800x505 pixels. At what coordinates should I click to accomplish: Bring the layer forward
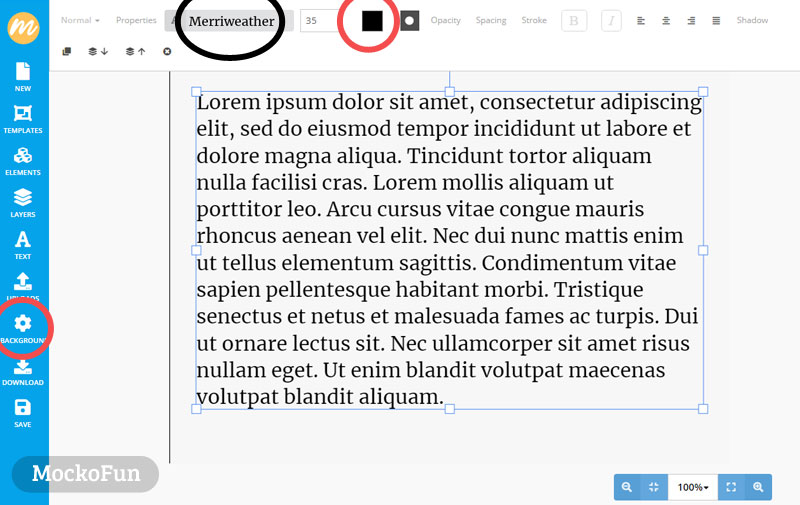136,52
